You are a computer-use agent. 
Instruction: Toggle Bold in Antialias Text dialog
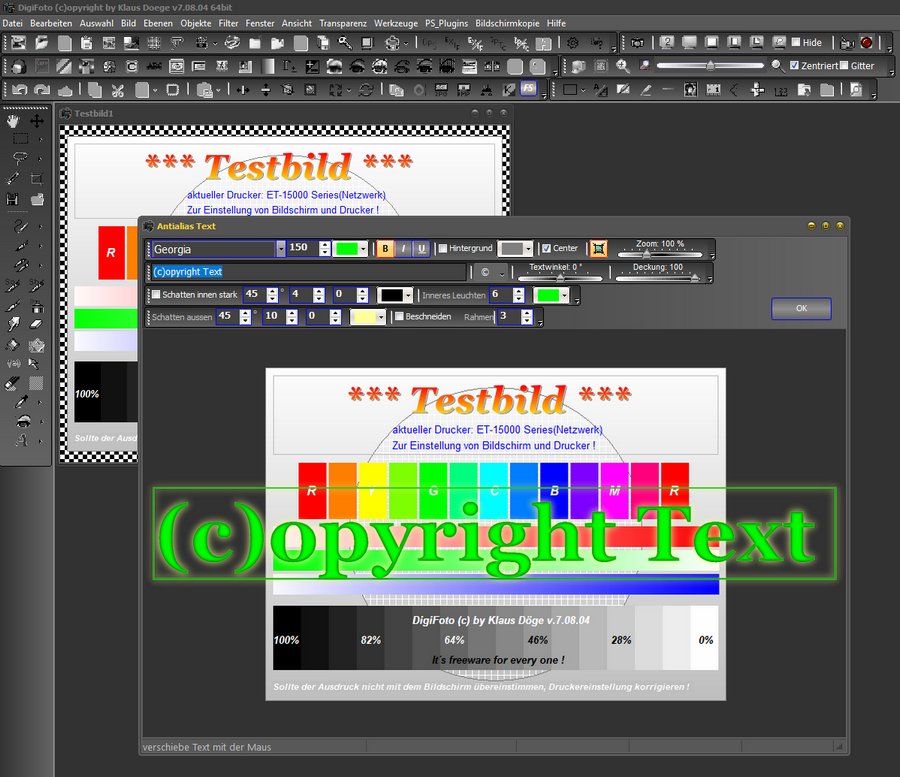(x=385, y=248)
